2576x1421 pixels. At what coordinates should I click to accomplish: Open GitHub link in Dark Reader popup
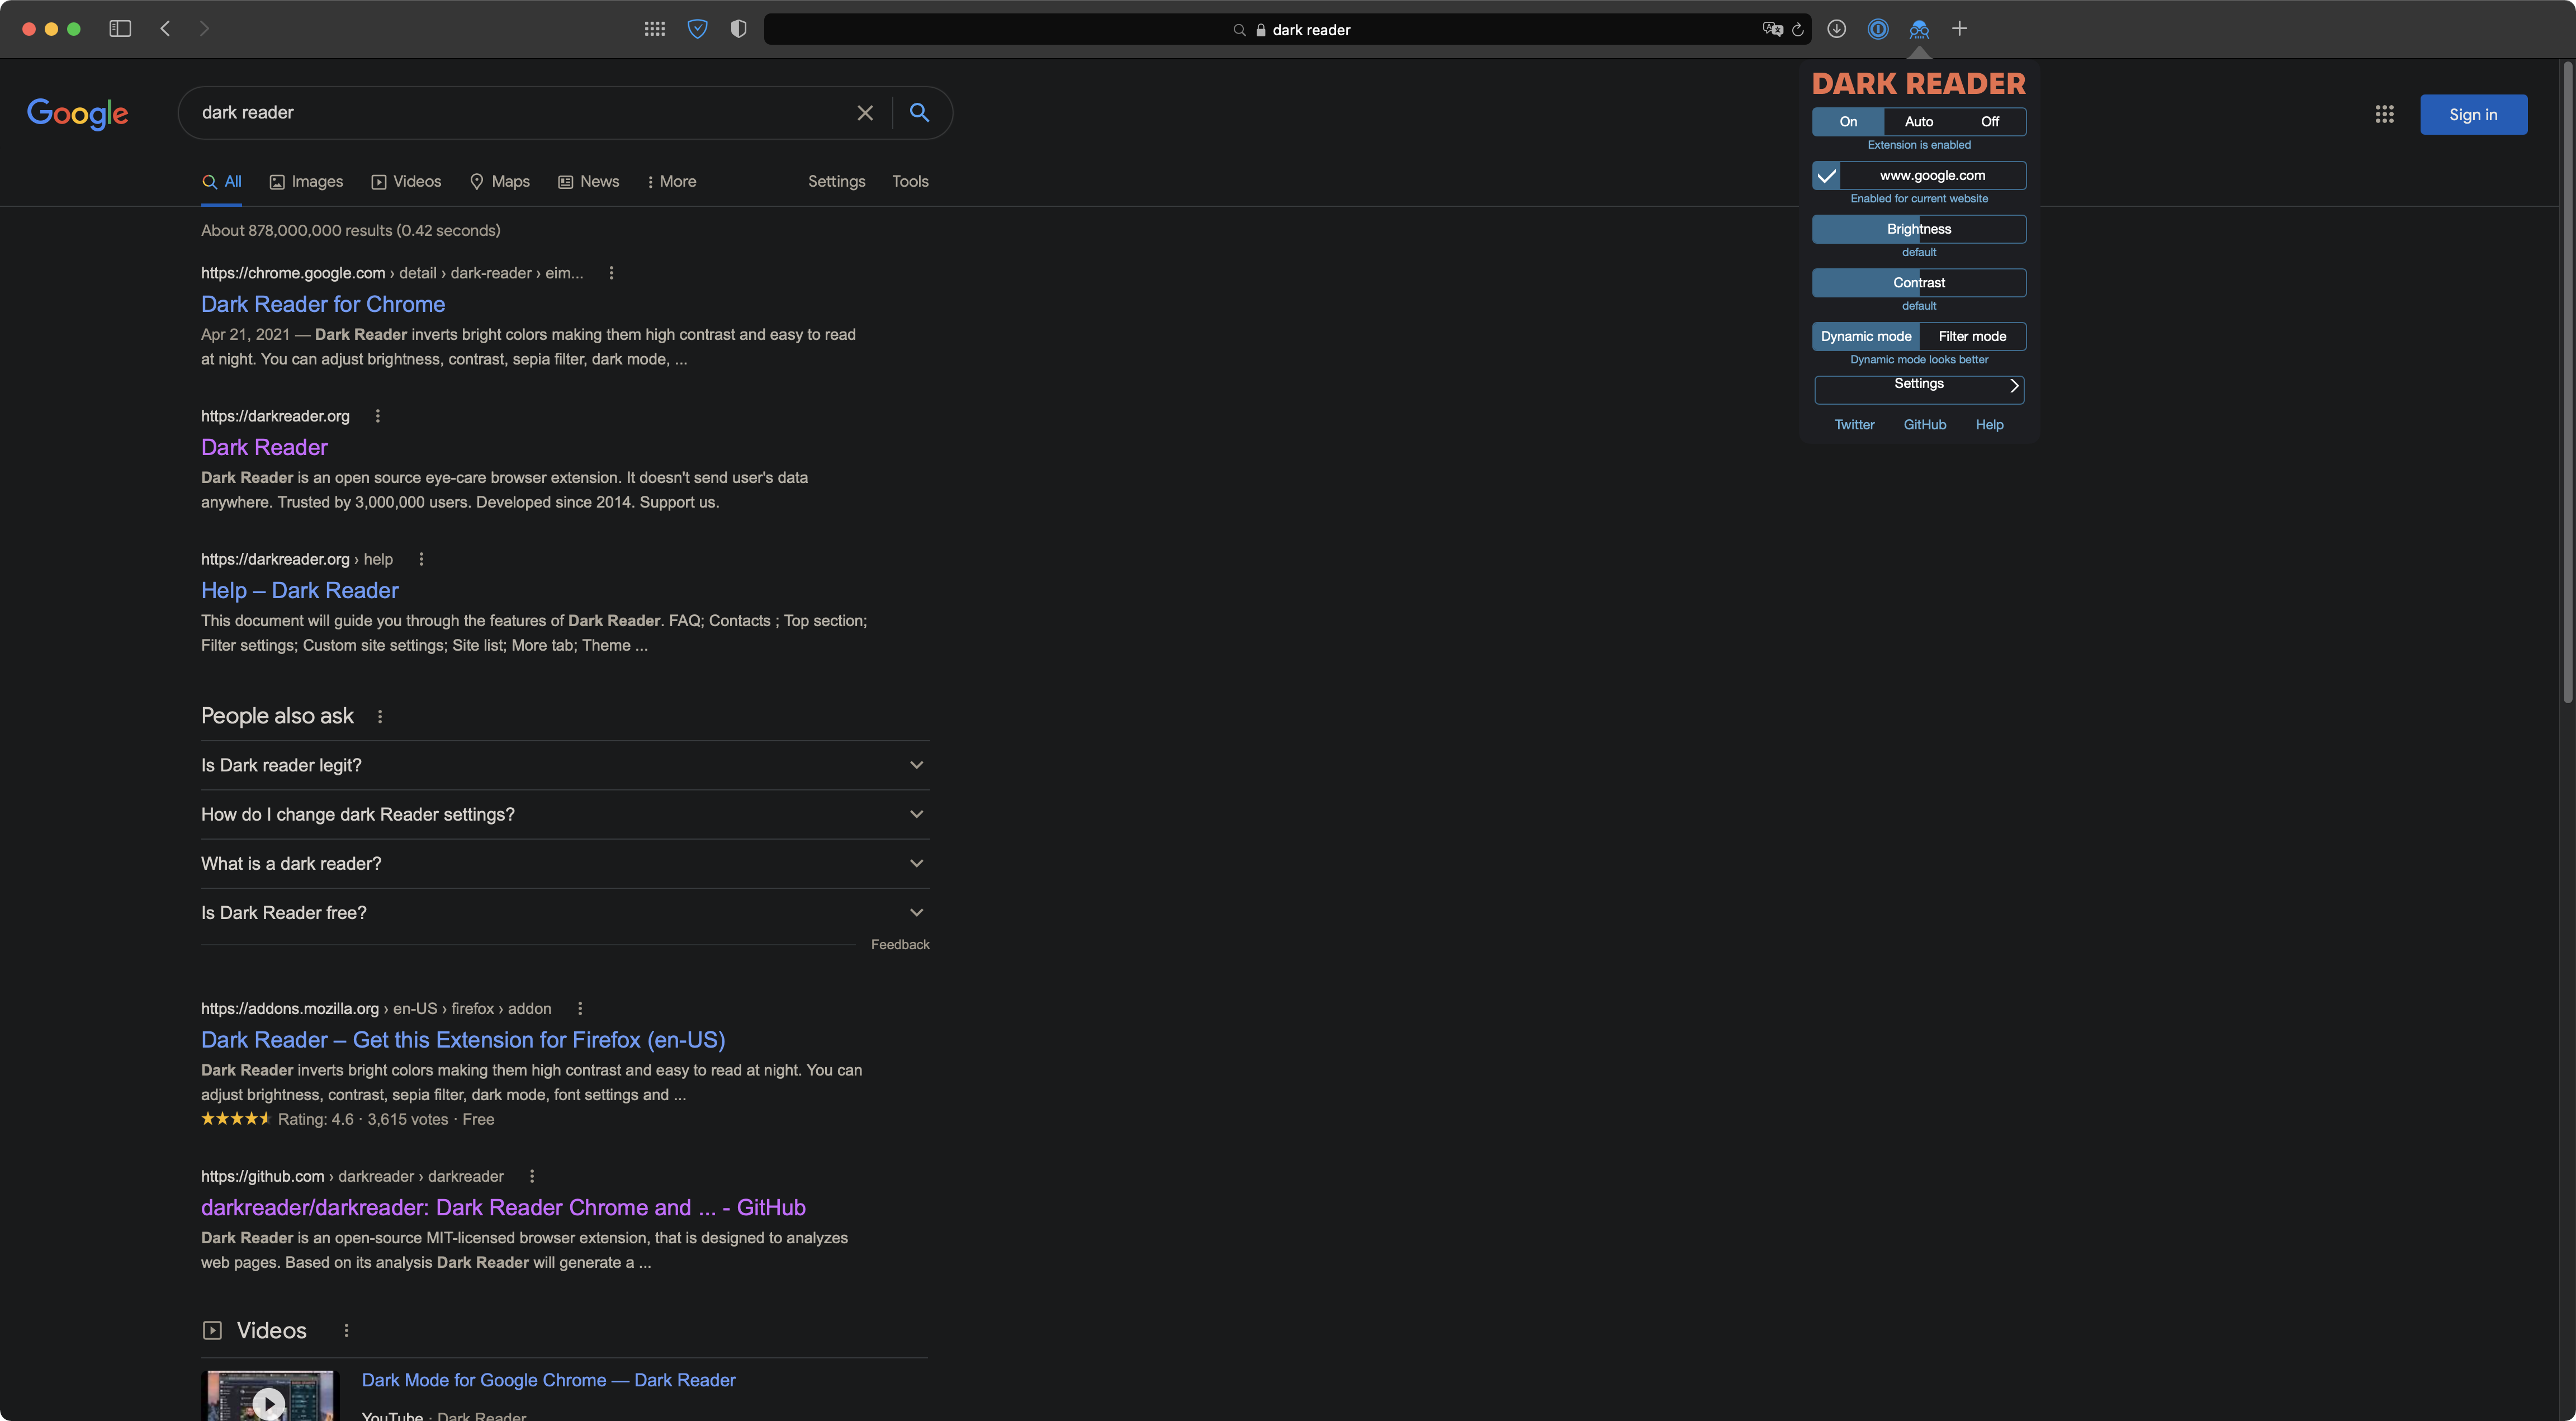click(x=1925, y=425)
